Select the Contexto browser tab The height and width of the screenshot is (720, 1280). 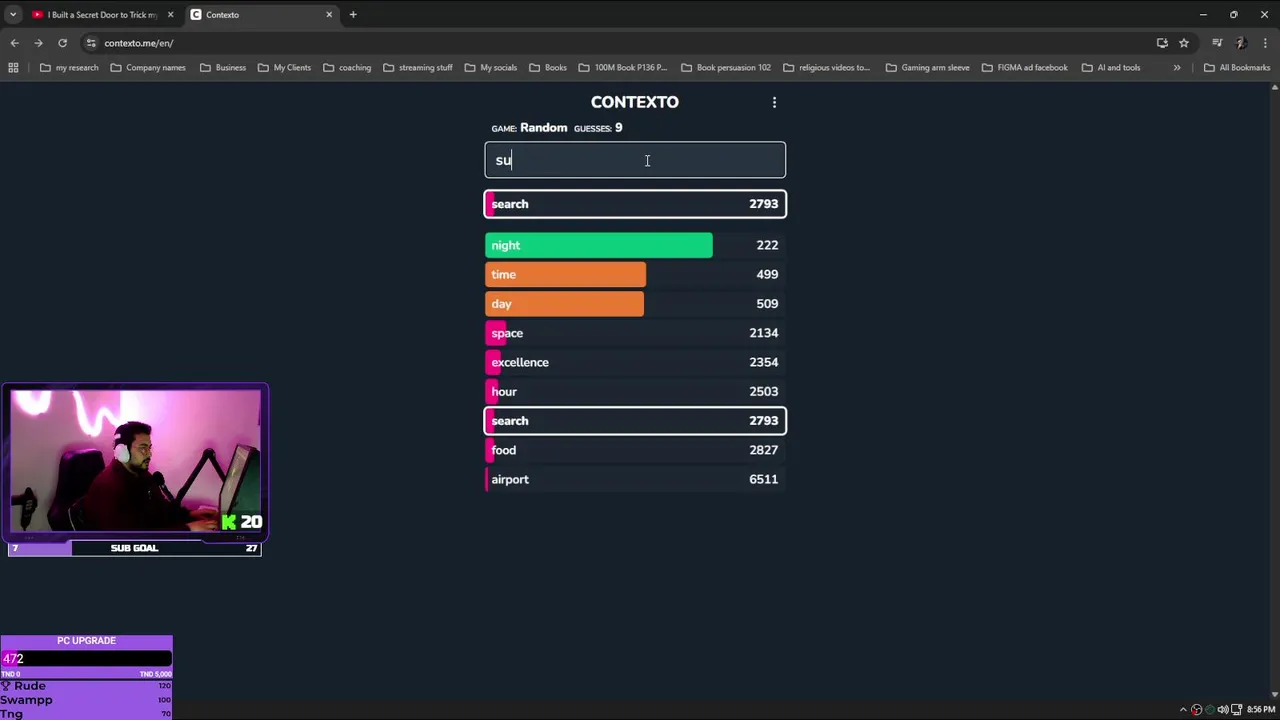[262, 15]
